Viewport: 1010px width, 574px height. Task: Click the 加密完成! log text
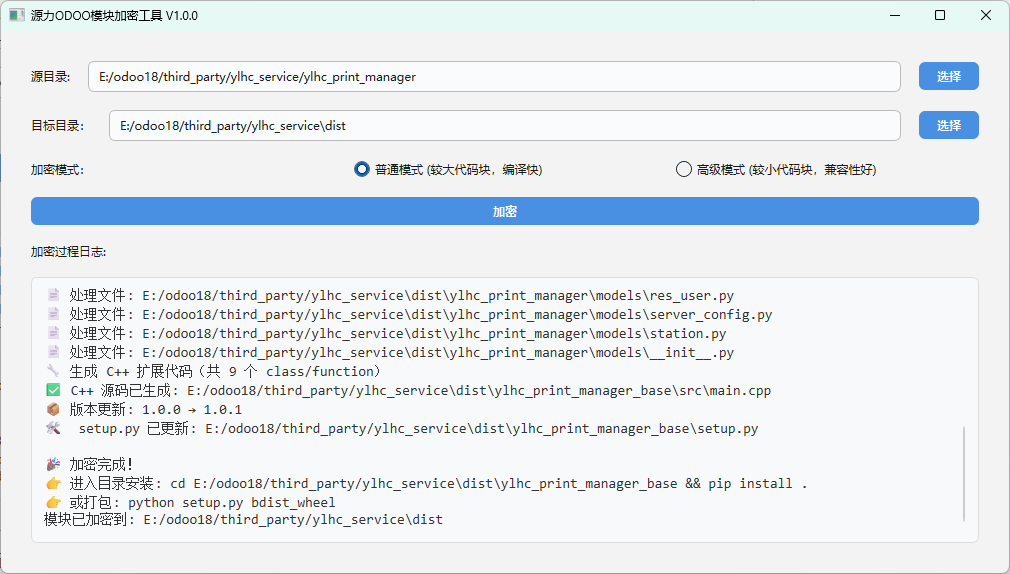pyautogui.click(x=101, y=464)
